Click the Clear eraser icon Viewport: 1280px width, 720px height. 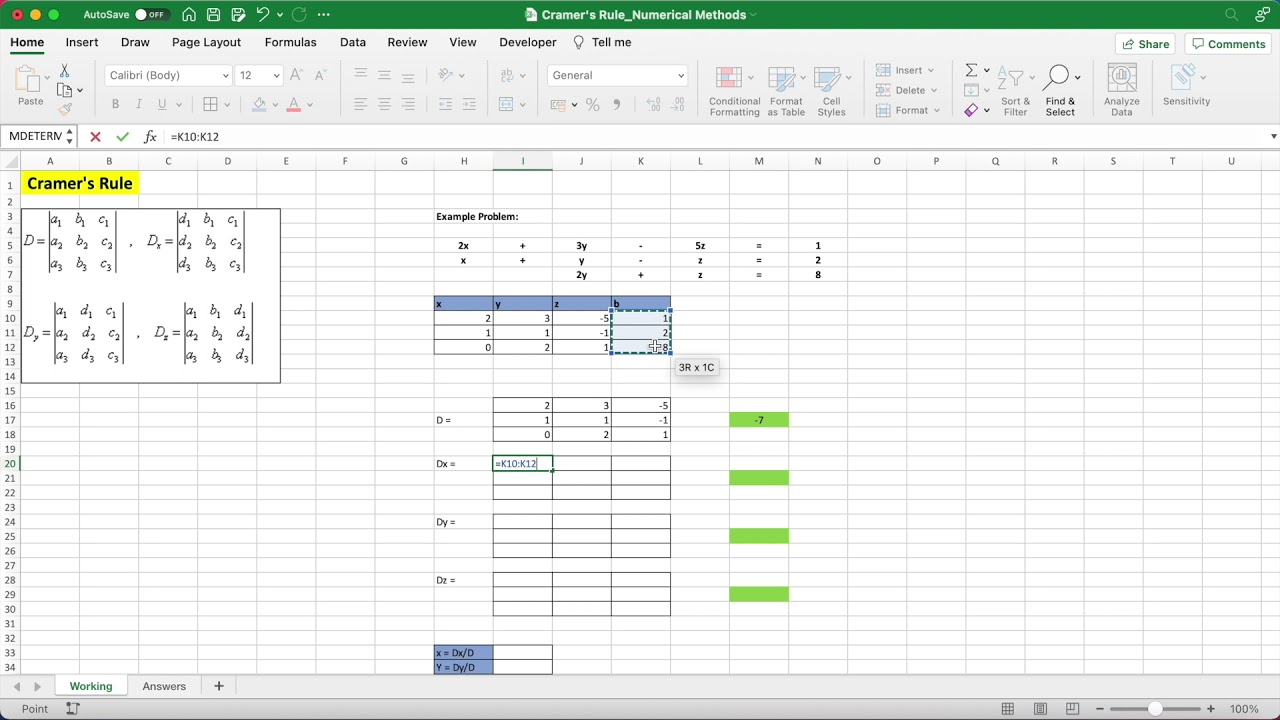tap(971, 109)
